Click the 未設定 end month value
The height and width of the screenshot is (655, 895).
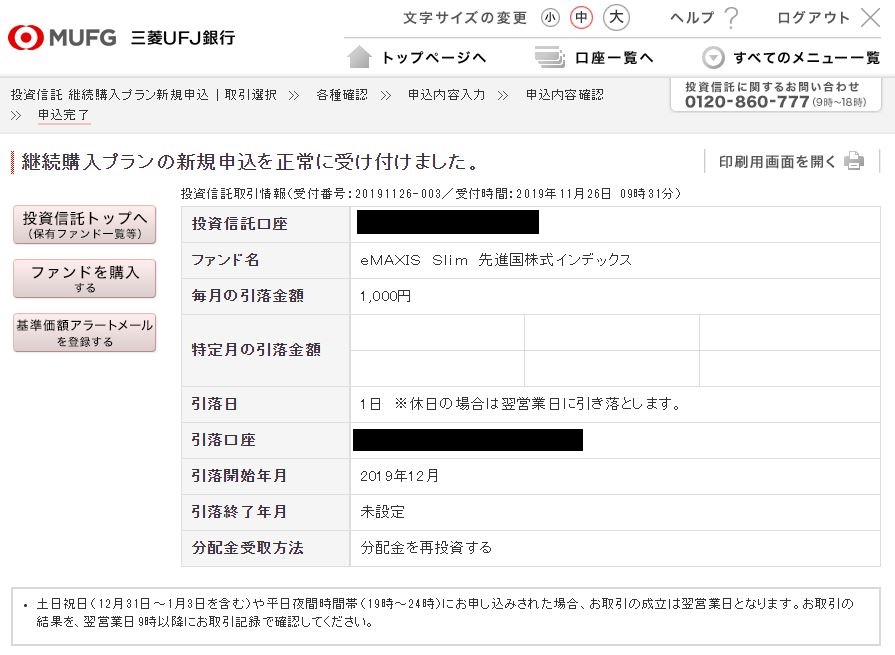382,512
